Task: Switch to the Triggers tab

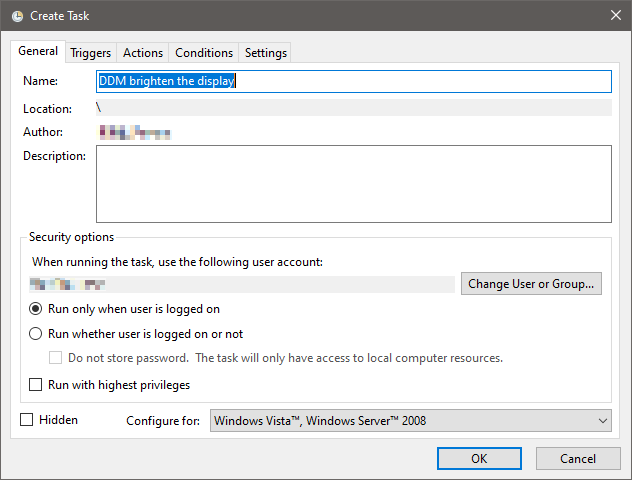Action: point(91,53)
